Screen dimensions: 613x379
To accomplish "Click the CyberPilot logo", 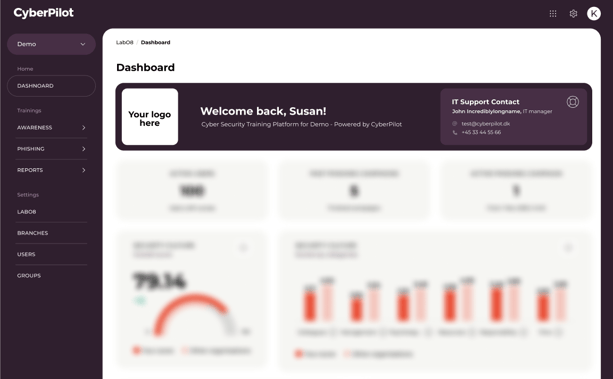I will 43,13.
